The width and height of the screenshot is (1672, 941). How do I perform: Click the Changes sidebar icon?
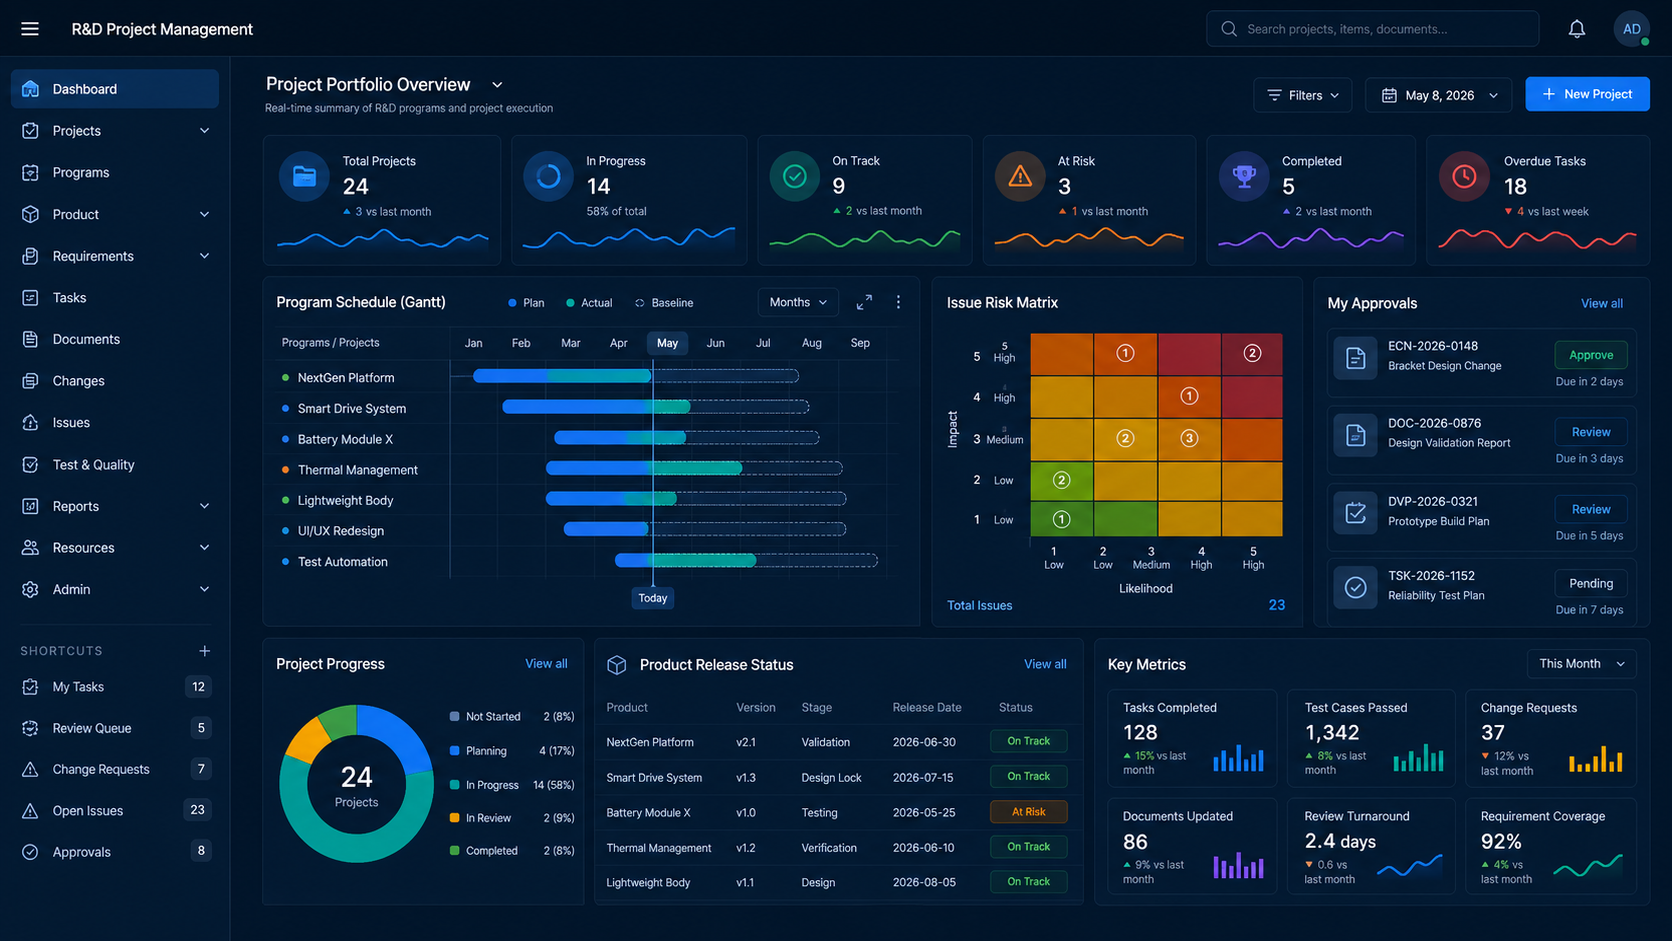click(x=30, y=381)
